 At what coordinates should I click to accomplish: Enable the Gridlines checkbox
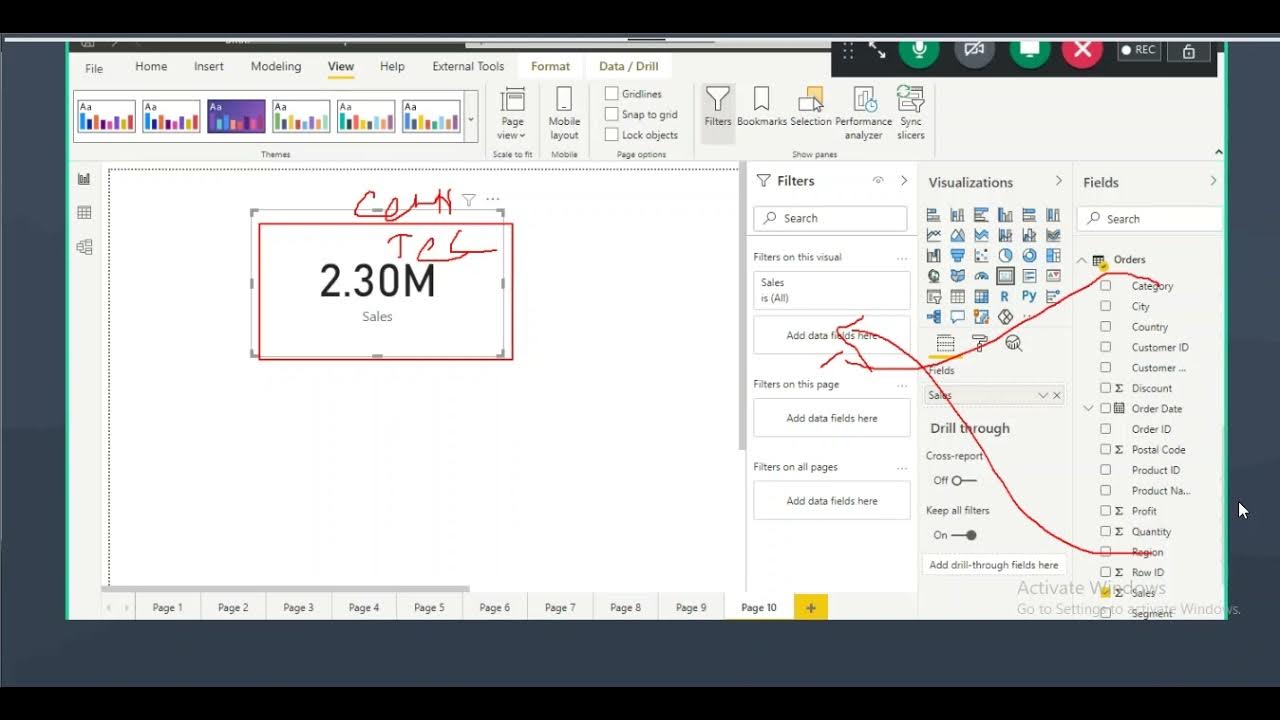tap(611, 94)
